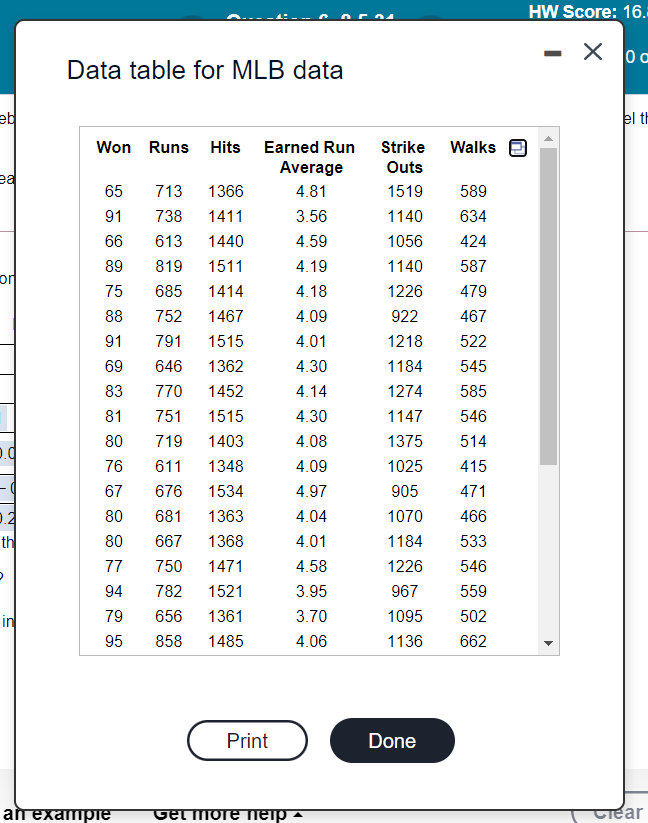Select the Walks value 587
This screenshot has width=648, height=823.
473,266
